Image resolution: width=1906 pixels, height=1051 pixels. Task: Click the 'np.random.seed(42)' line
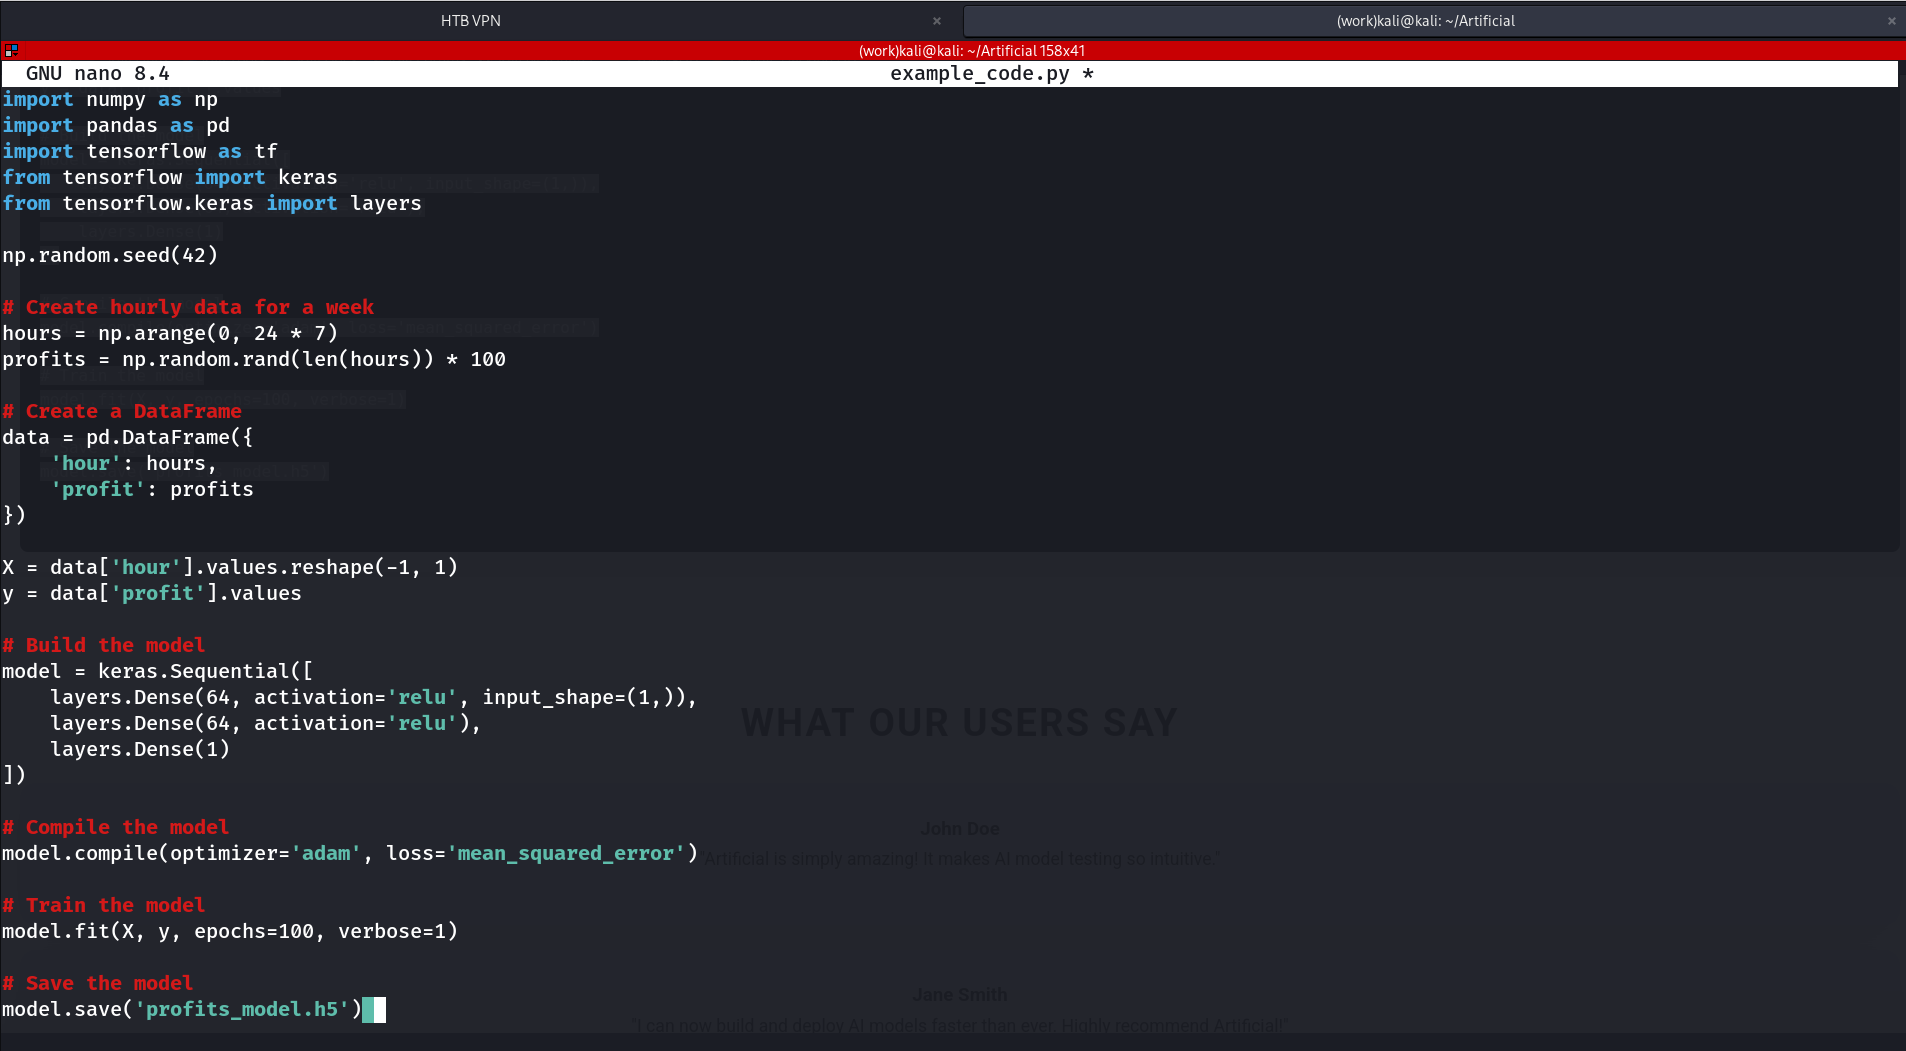click(110, 255)
